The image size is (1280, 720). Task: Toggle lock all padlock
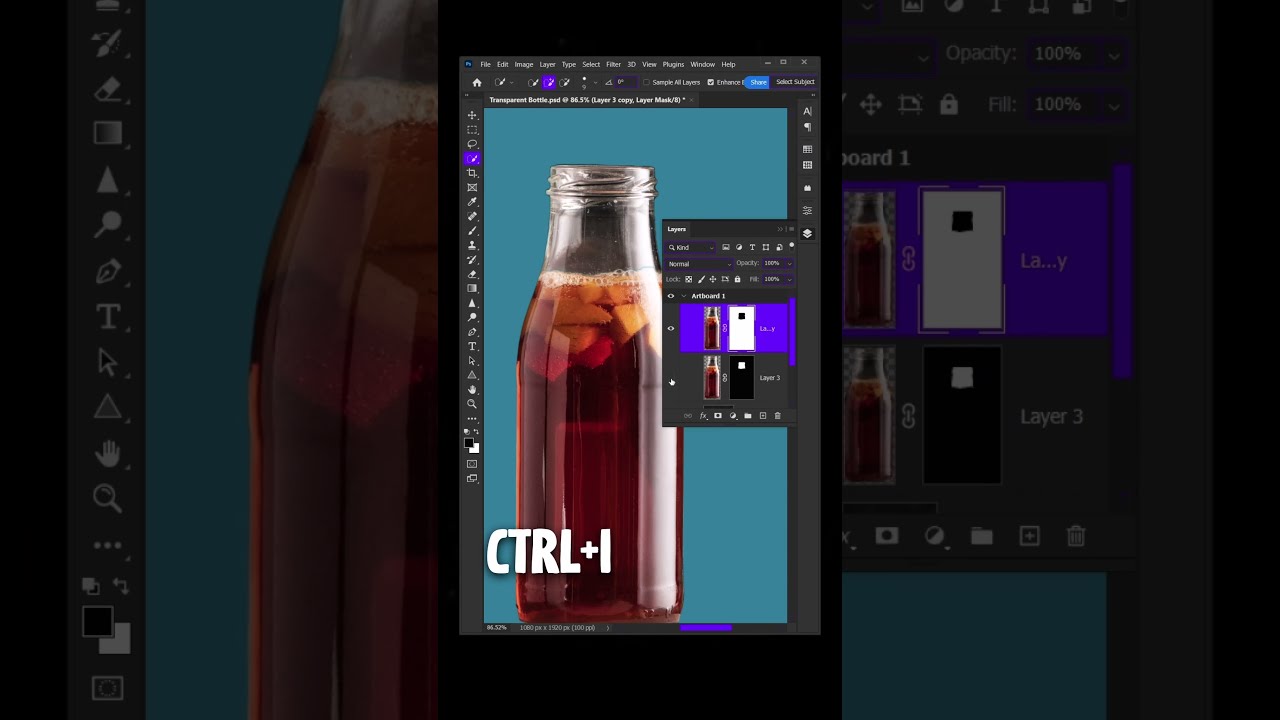(x=738, y=279)
